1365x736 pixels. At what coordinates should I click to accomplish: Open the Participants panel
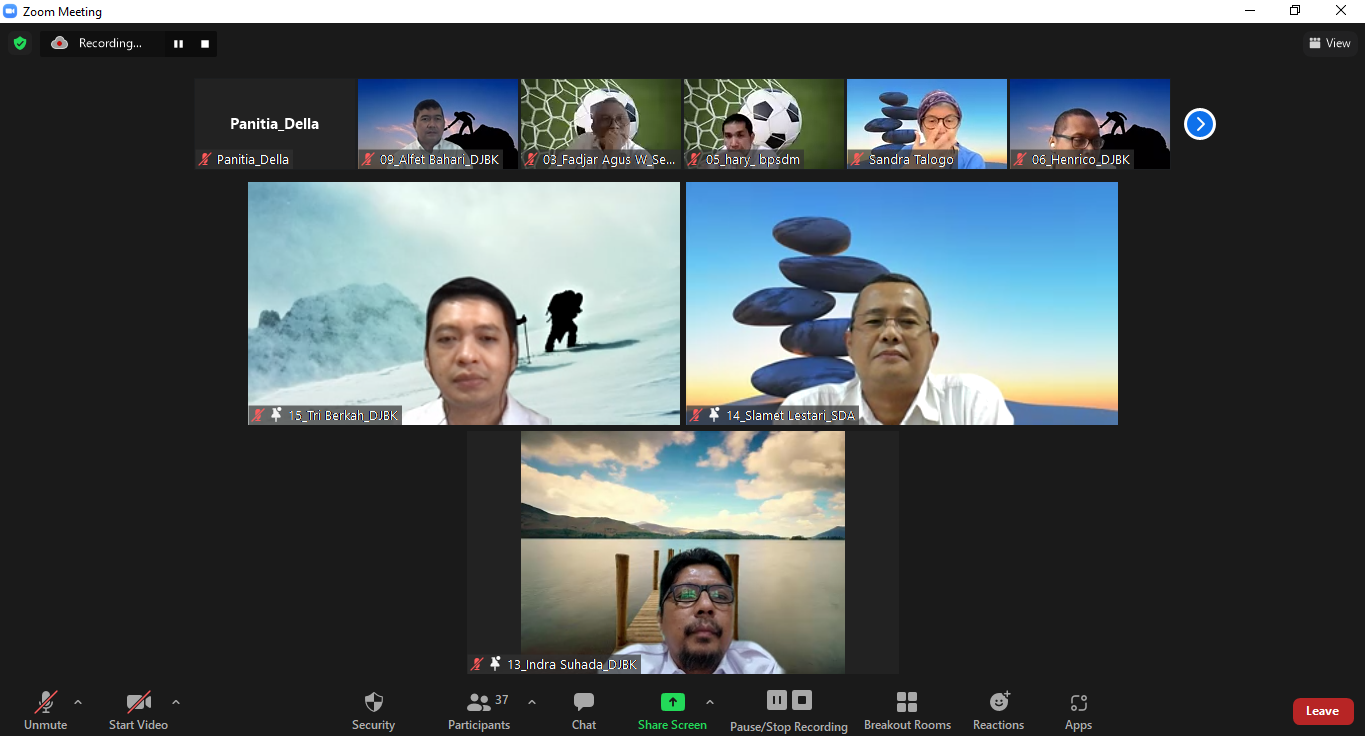479,711
